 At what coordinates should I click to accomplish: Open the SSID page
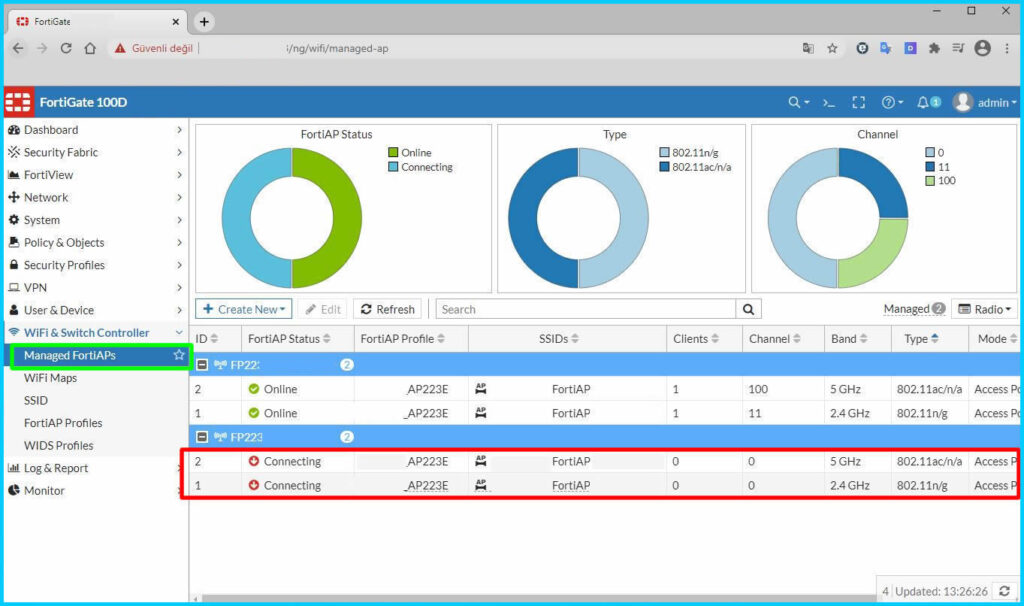pos(36,400)
